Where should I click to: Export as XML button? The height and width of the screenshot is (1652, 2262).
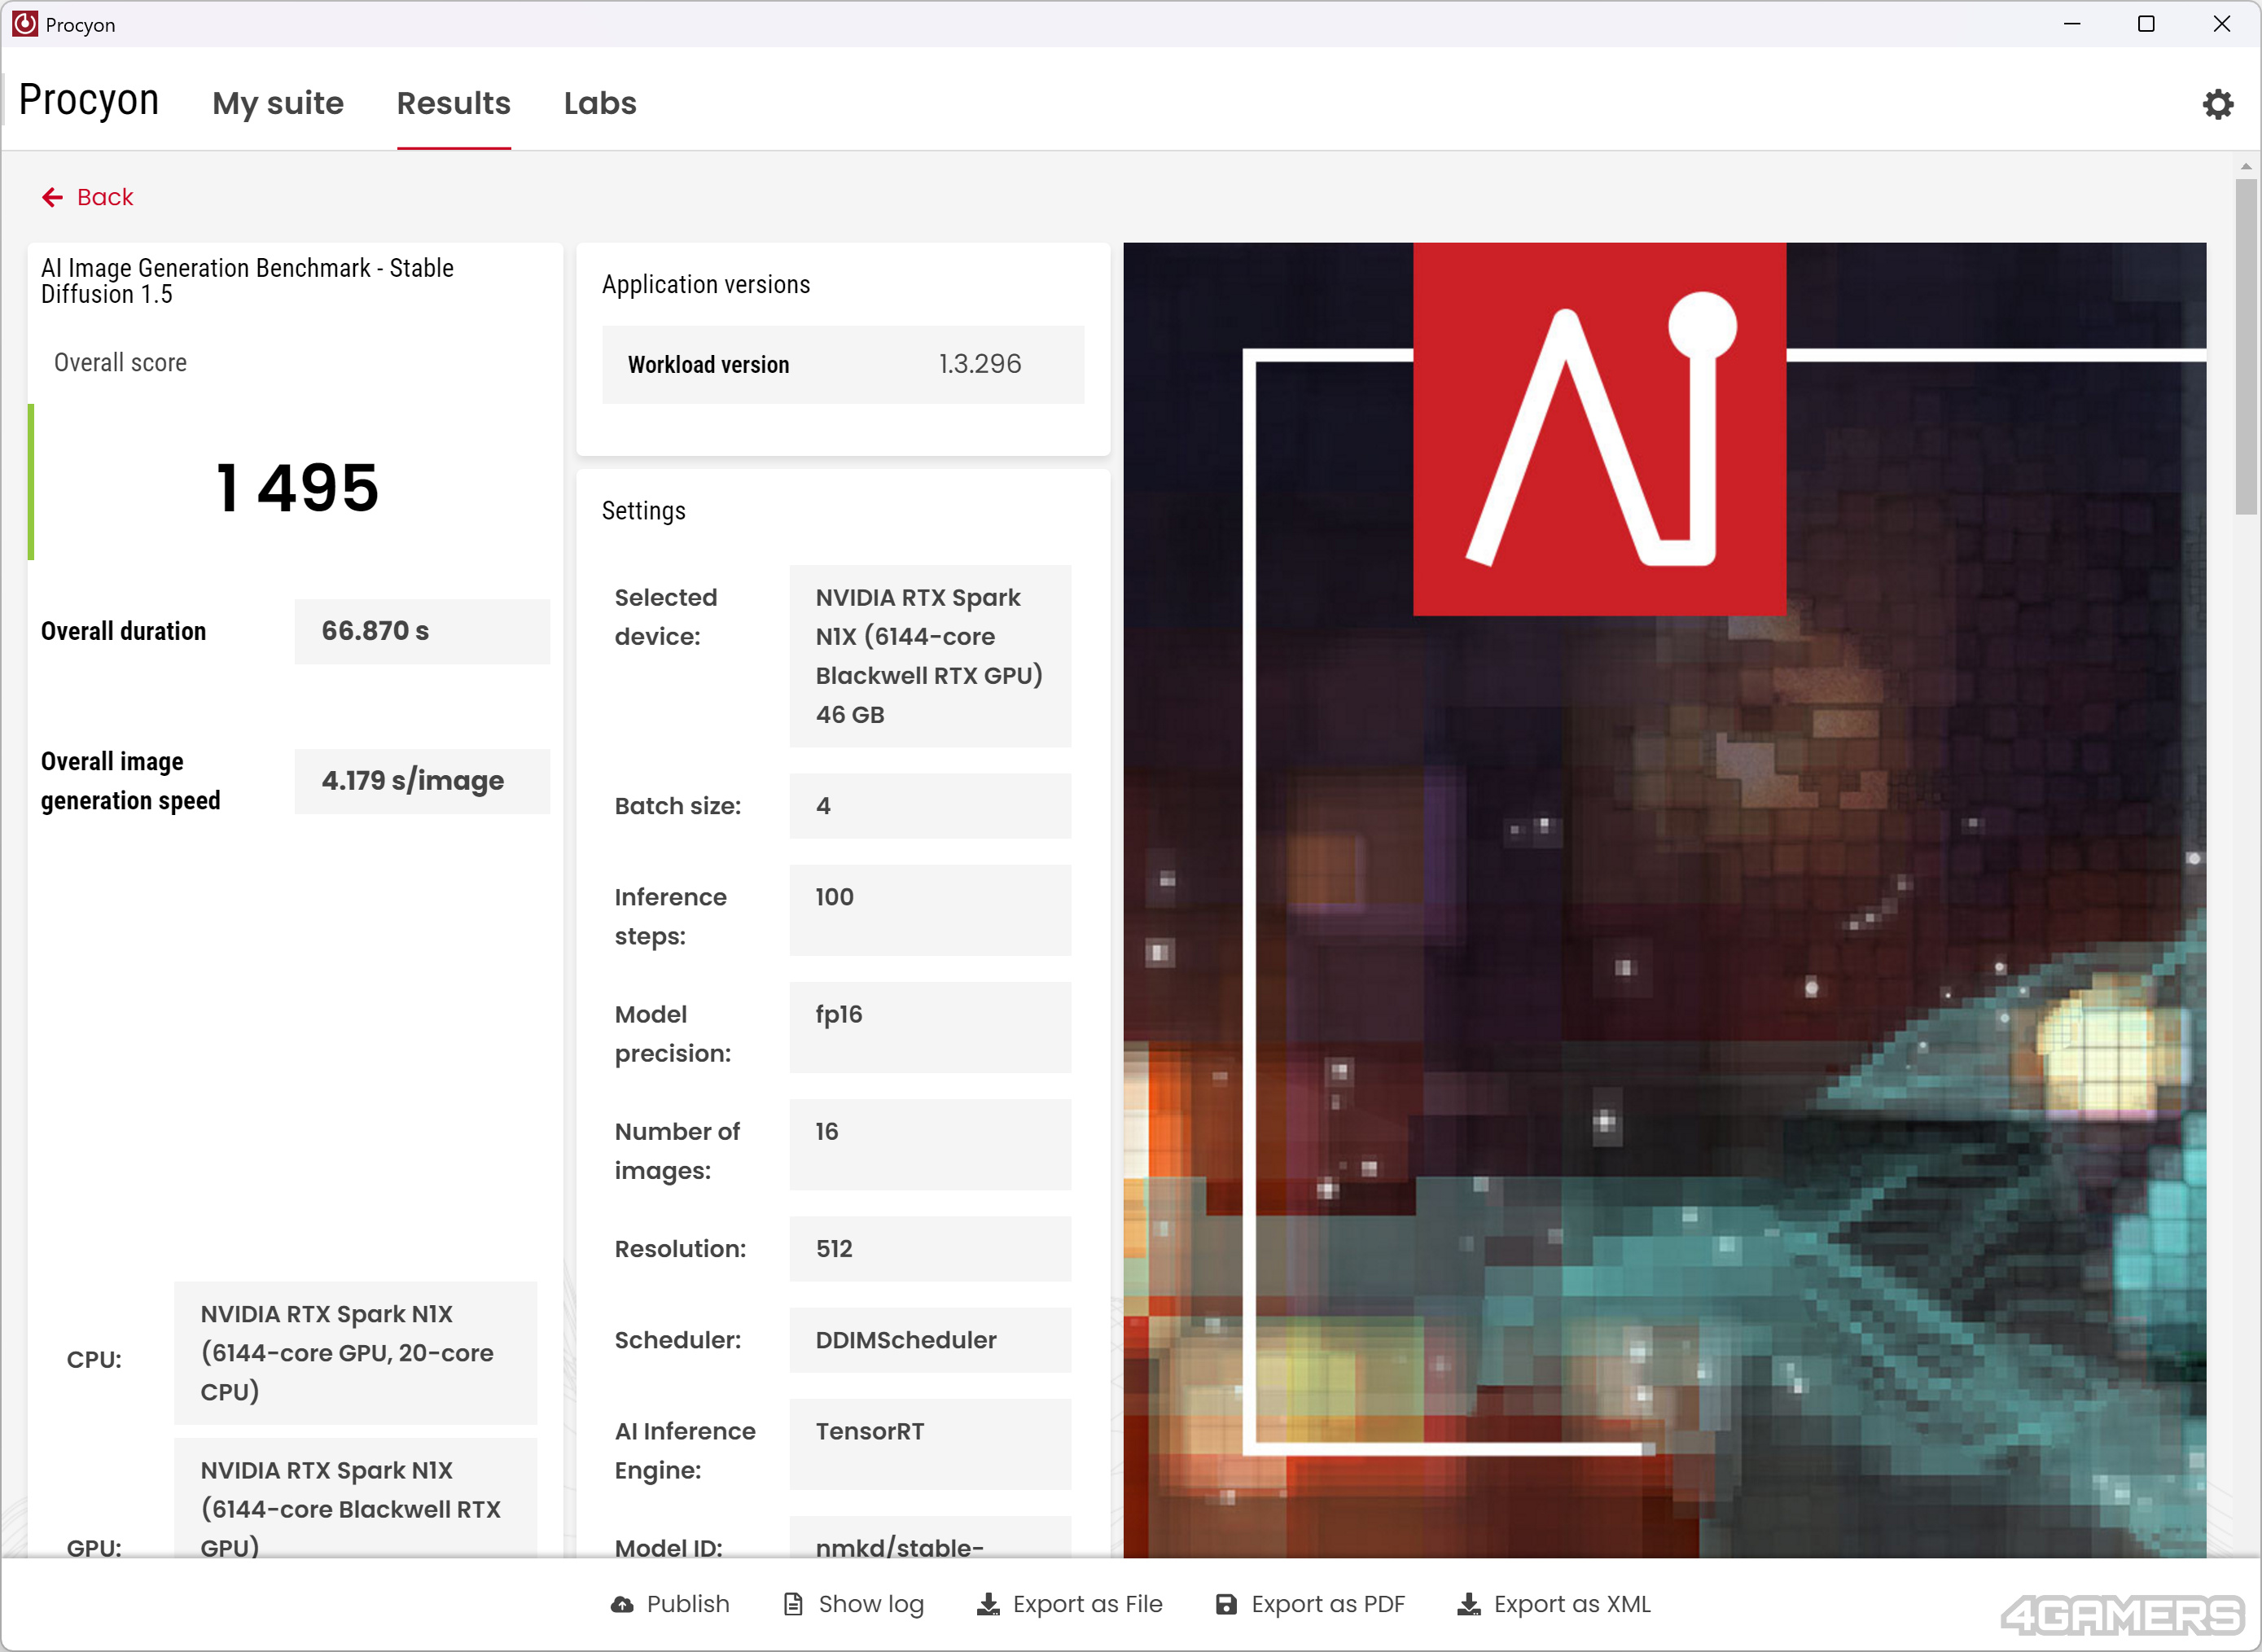click(x=1554, y=1604)
